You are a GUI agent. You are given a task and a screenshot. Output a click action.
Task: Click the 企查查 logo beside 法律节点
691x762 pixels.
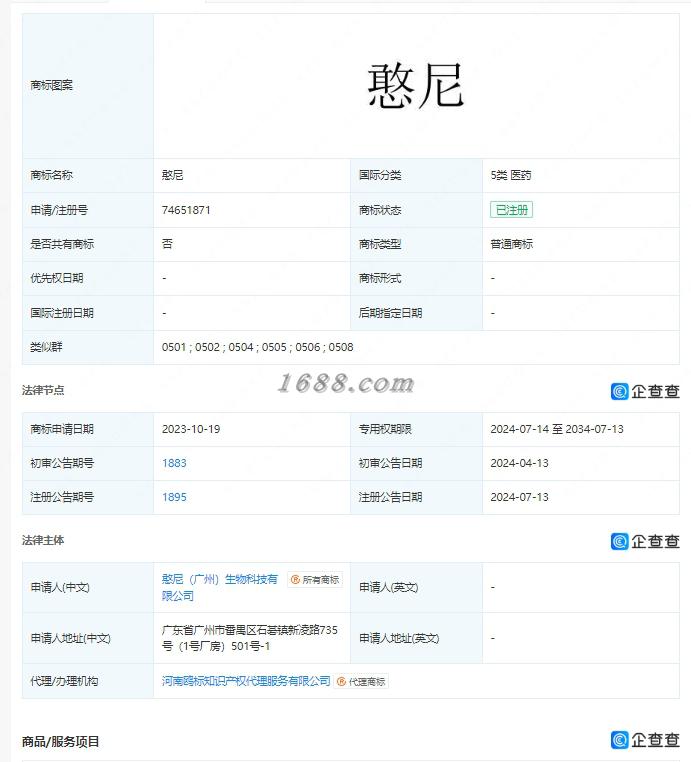pos(645,391)
